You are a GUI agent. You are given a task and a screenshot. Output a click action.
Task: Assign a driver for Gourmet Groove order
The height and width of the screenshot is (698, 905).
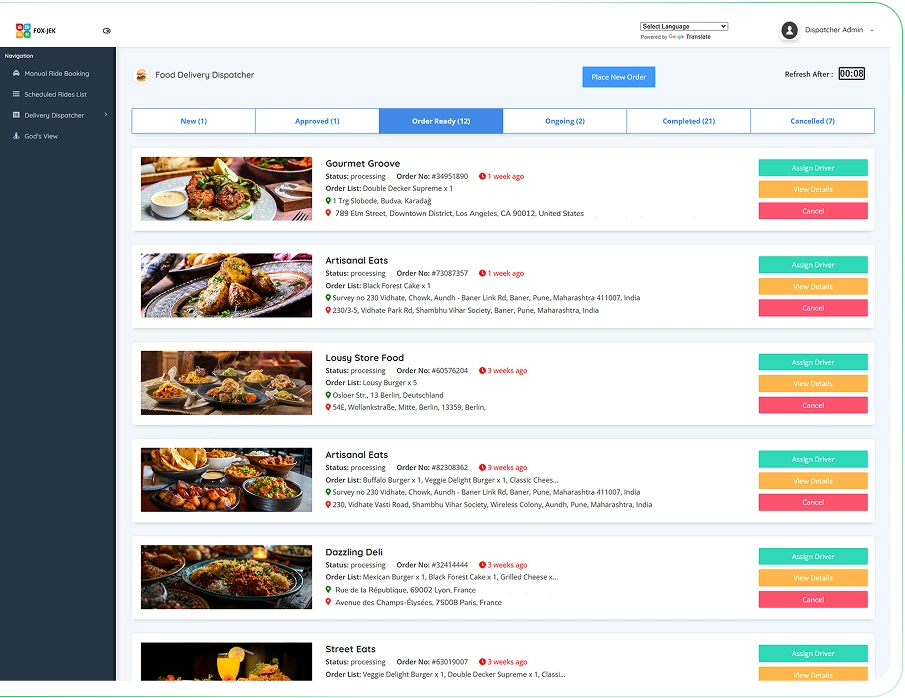tap(812, 168)
